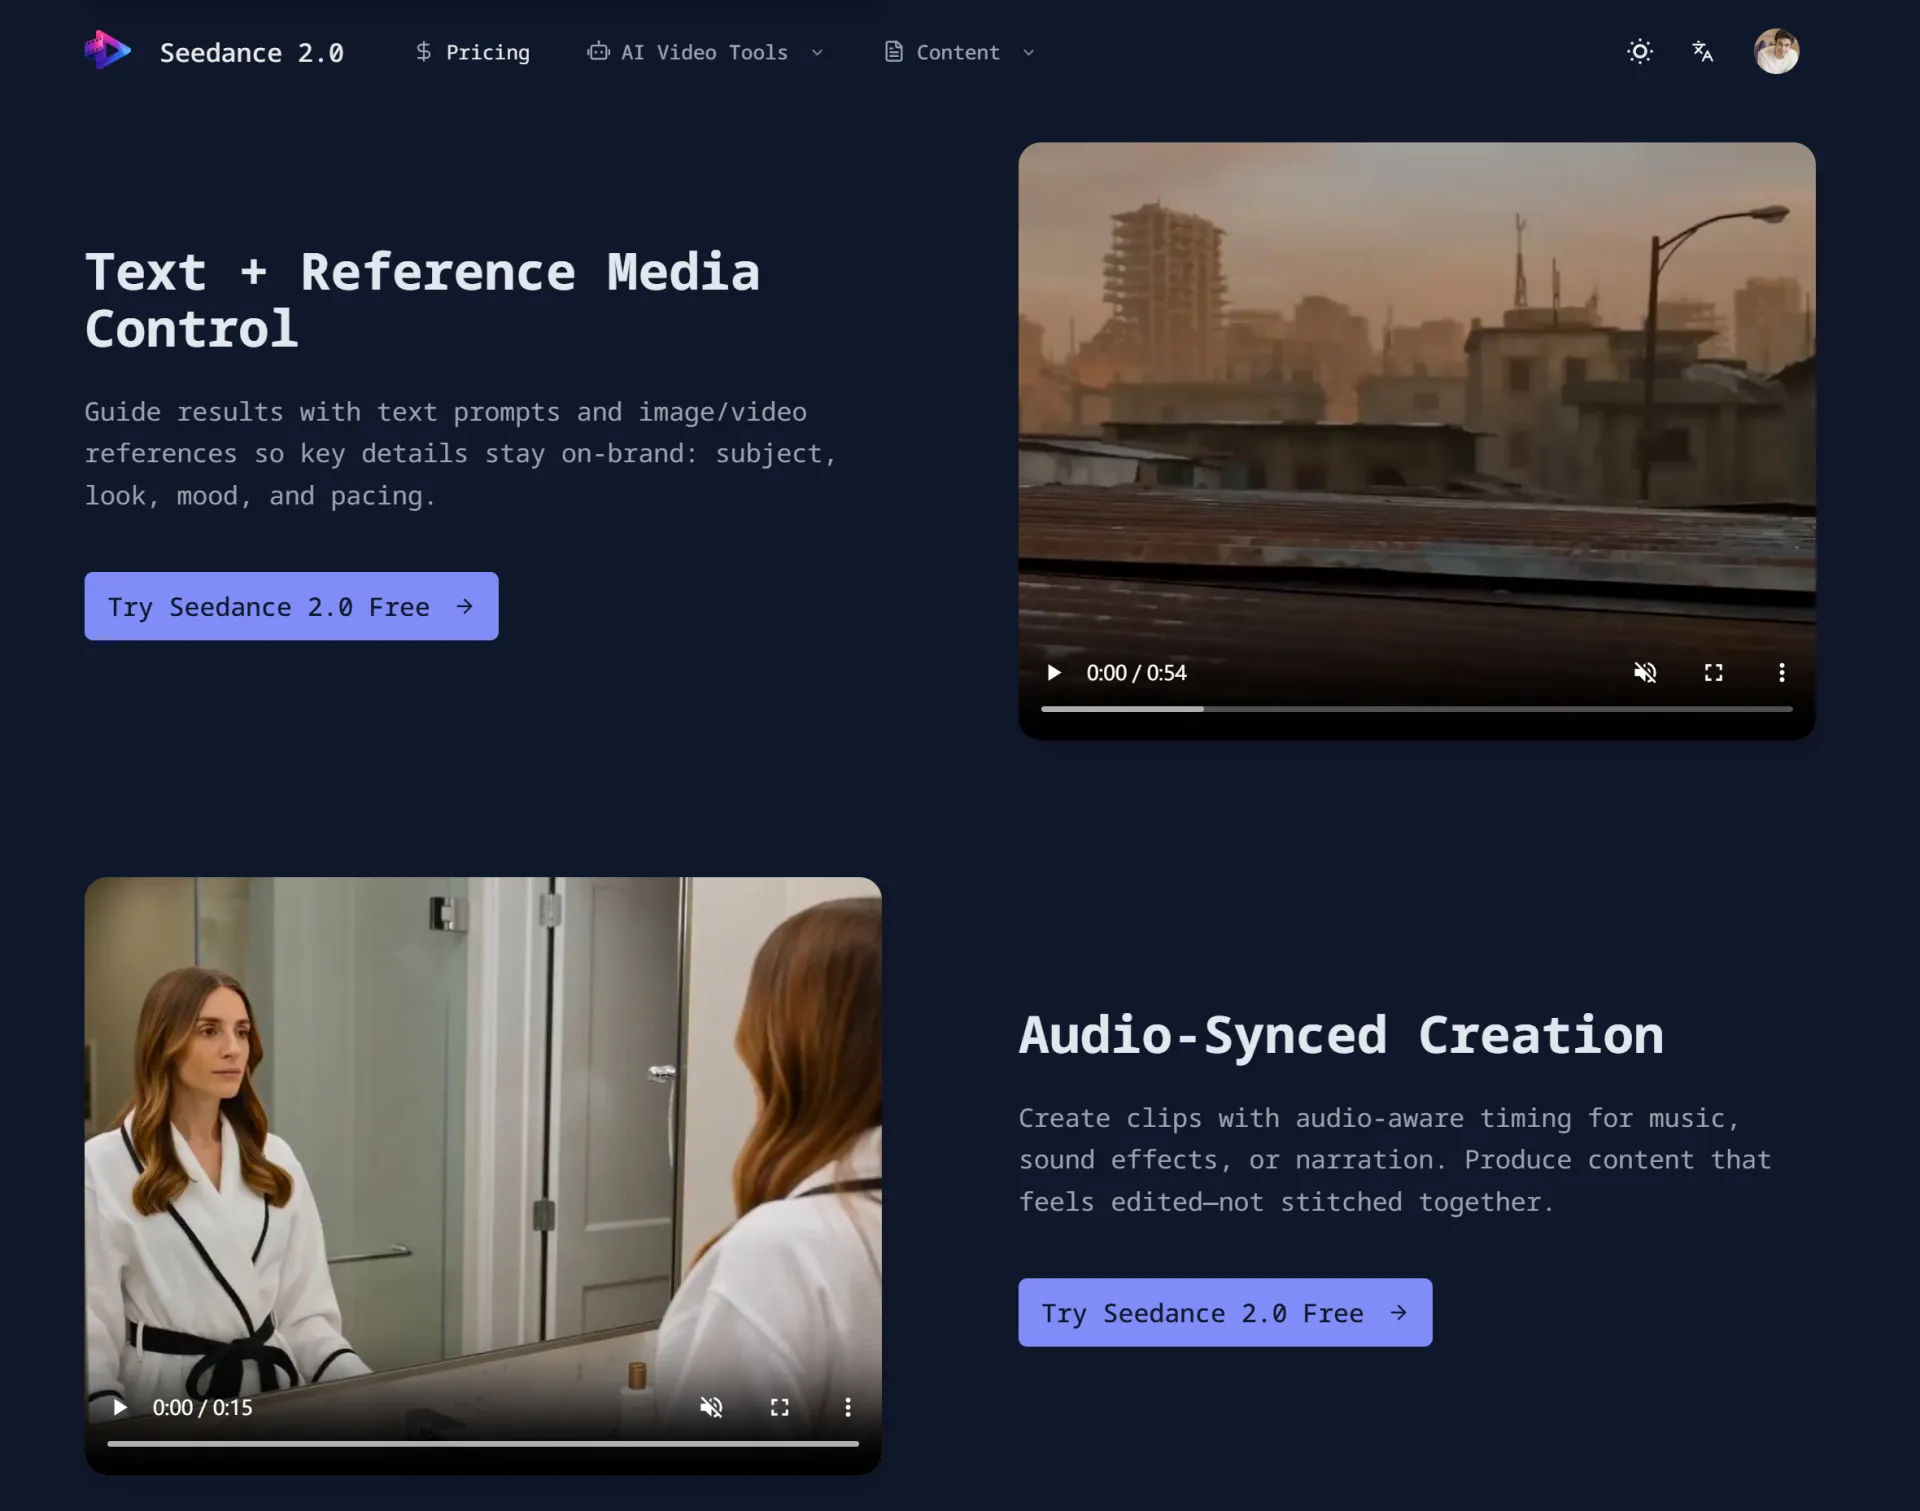Toggle the light/dark theme sun icon

tap(1640, 51)
